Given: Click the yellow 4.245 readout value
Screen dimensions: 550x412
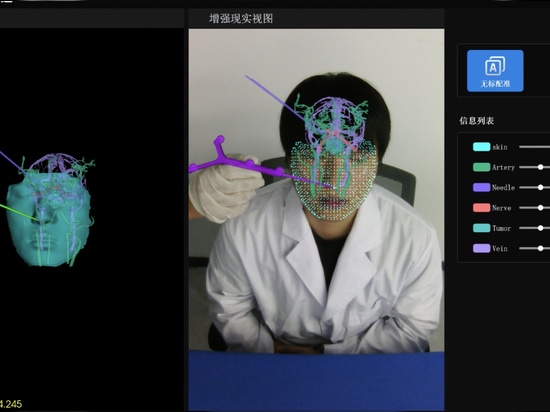Looking at the screenshot, I should (11, 404).
